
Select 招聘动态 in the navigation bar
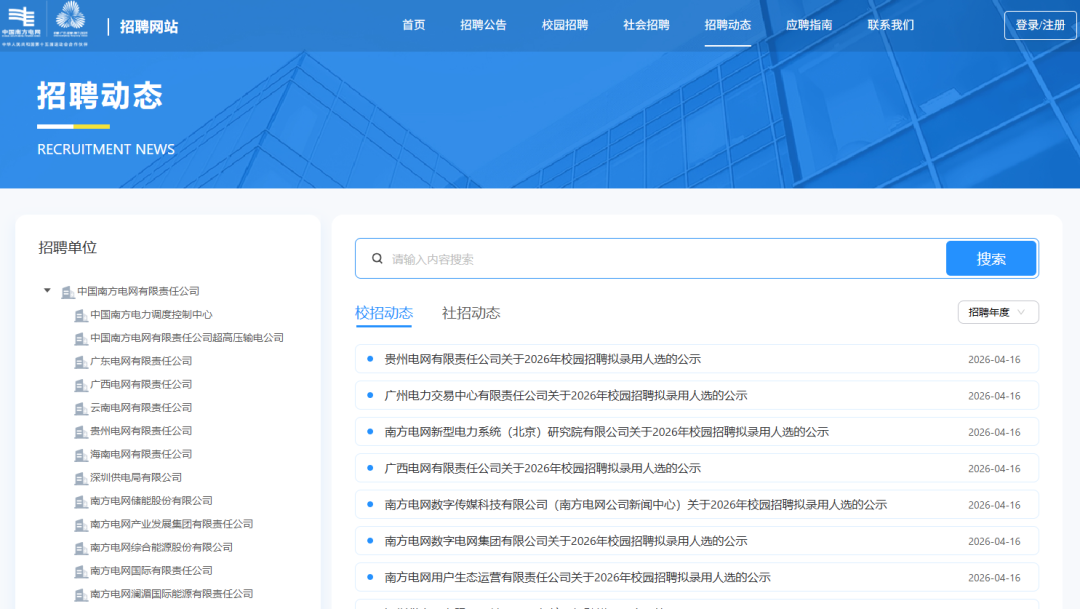727,25
